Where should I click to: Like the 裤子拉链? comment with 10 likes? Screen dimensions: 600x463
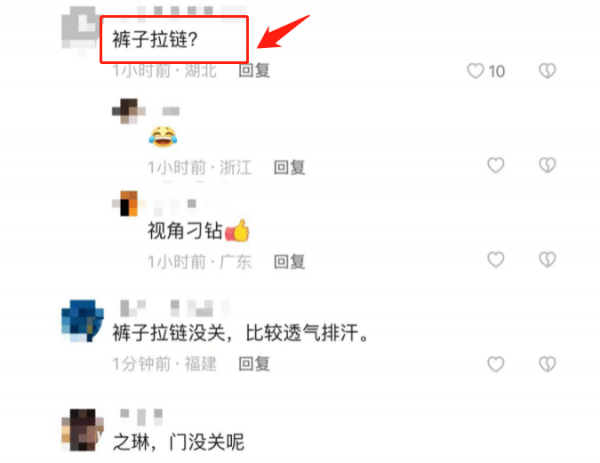point(476,71)
